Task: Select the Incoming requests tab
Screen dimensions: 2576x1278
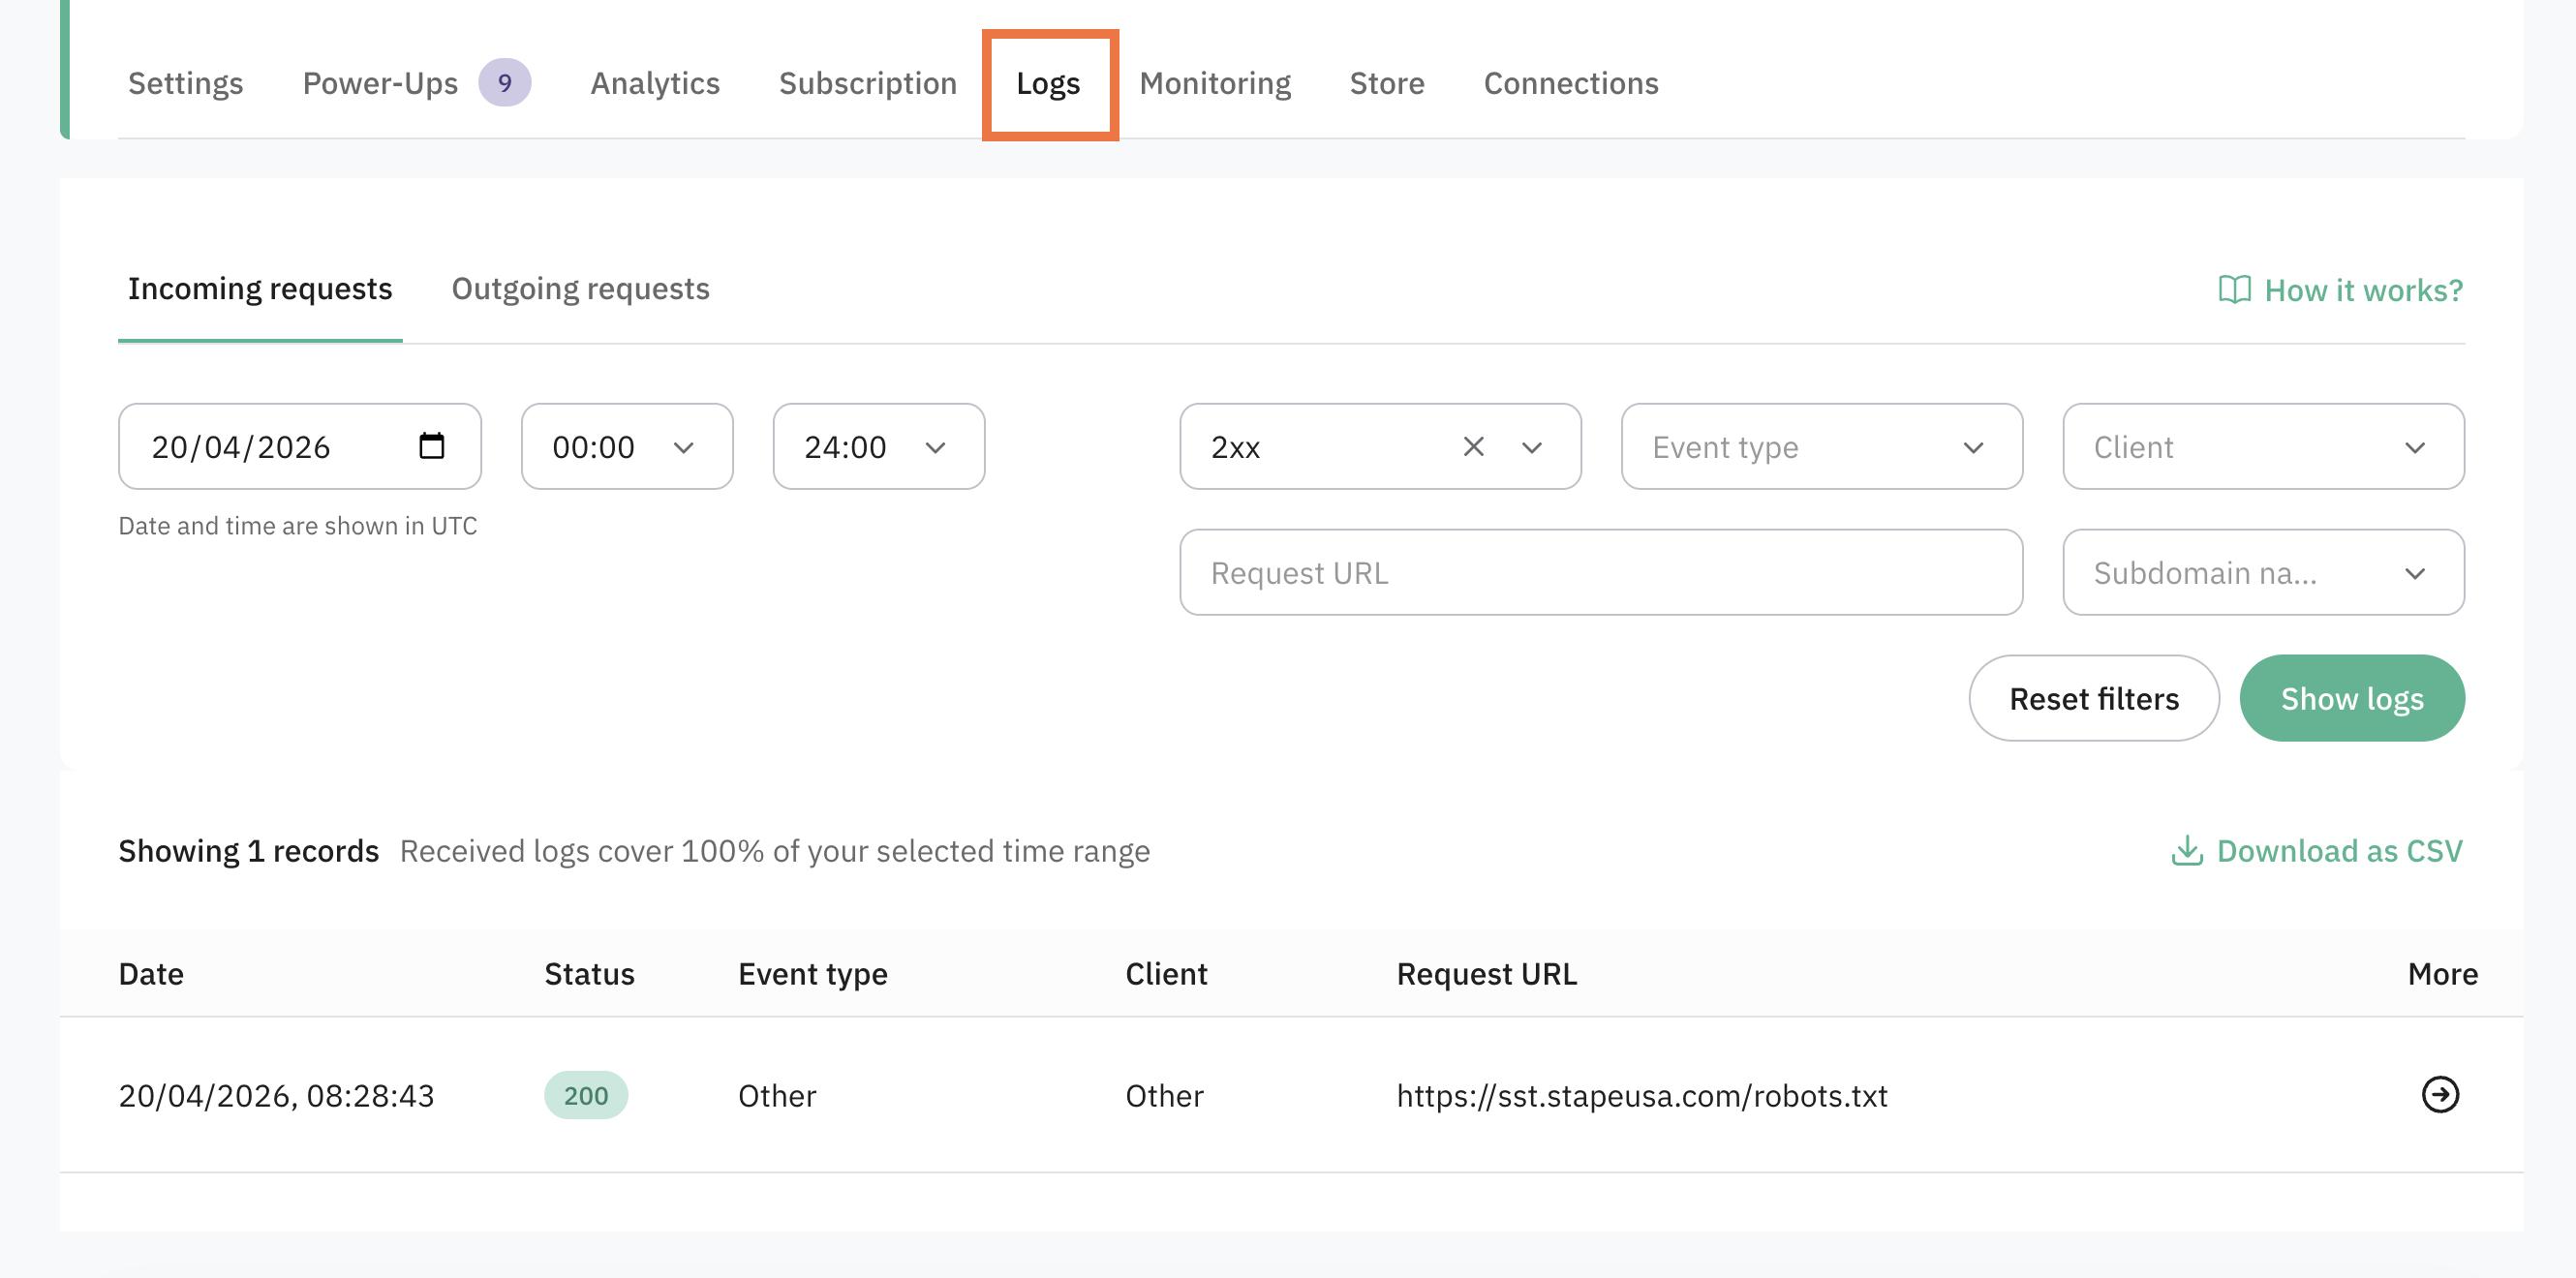Action: (x=260, y=289)
